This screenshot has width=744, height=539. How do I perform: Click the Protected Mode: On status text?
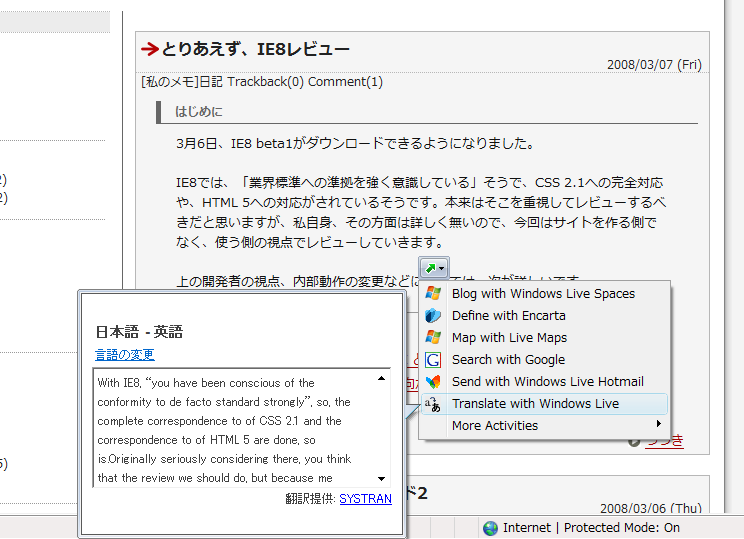[x=622, y=528]
